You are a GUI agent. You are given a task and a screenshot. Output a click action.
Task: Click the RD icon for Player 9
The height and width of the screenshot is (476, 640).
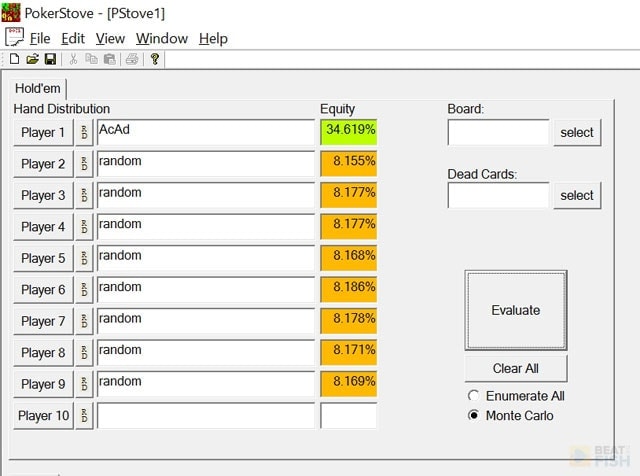tap(84, 384)
